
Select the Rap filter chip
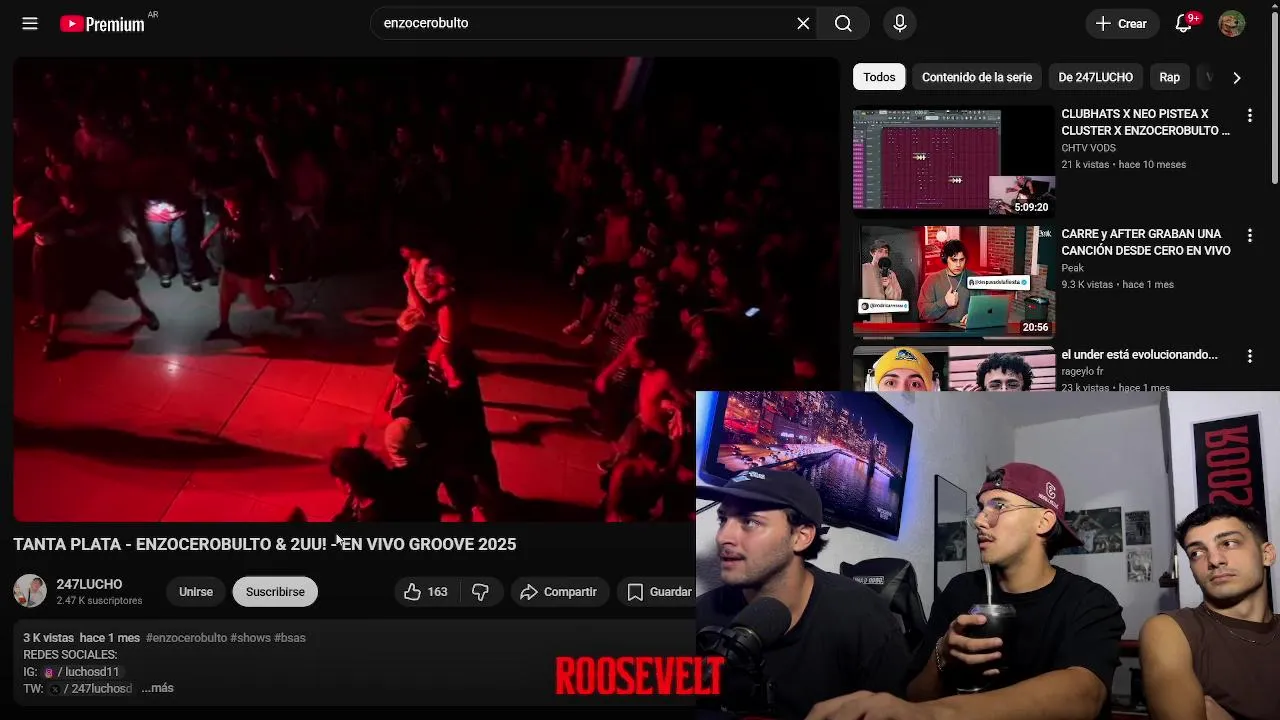pyautogui.click(x=1169, y=77)
